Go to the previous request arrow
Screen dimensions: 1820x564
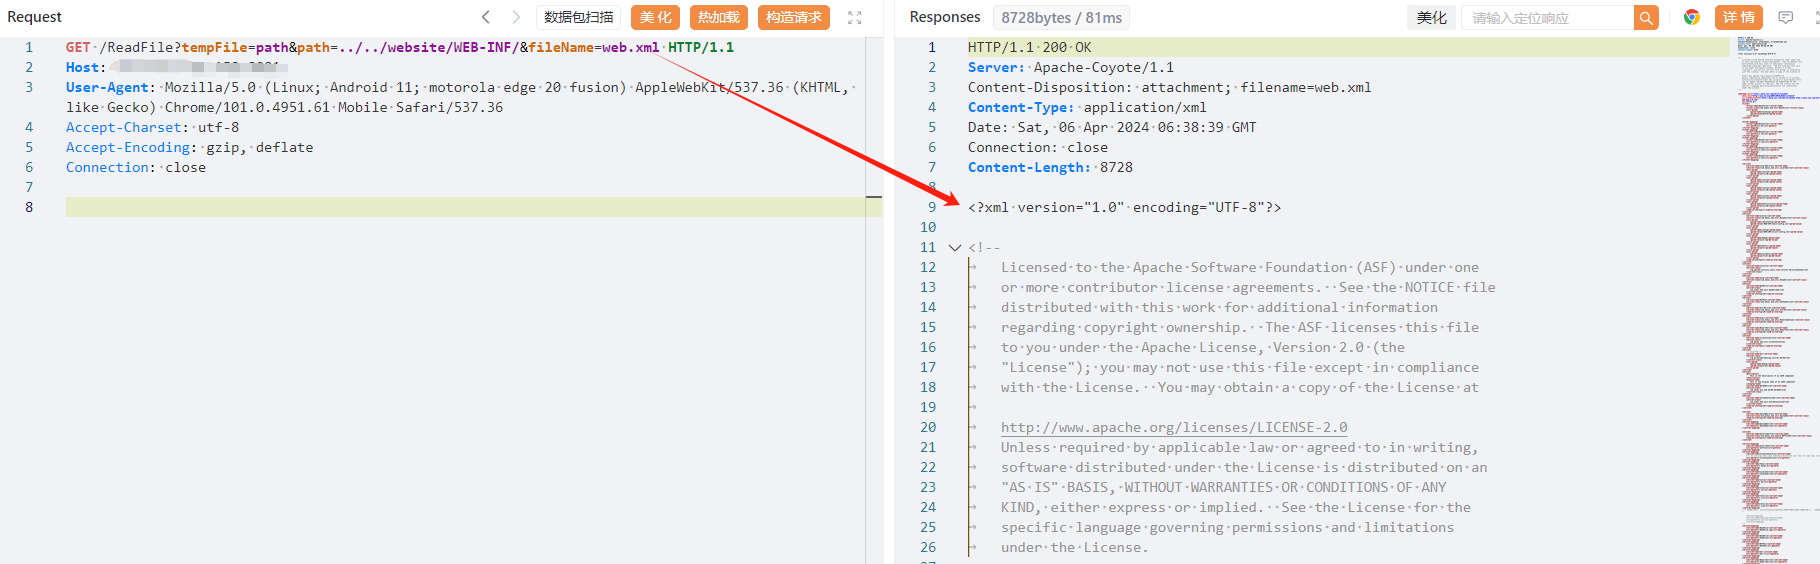click(x=486, y=17)
